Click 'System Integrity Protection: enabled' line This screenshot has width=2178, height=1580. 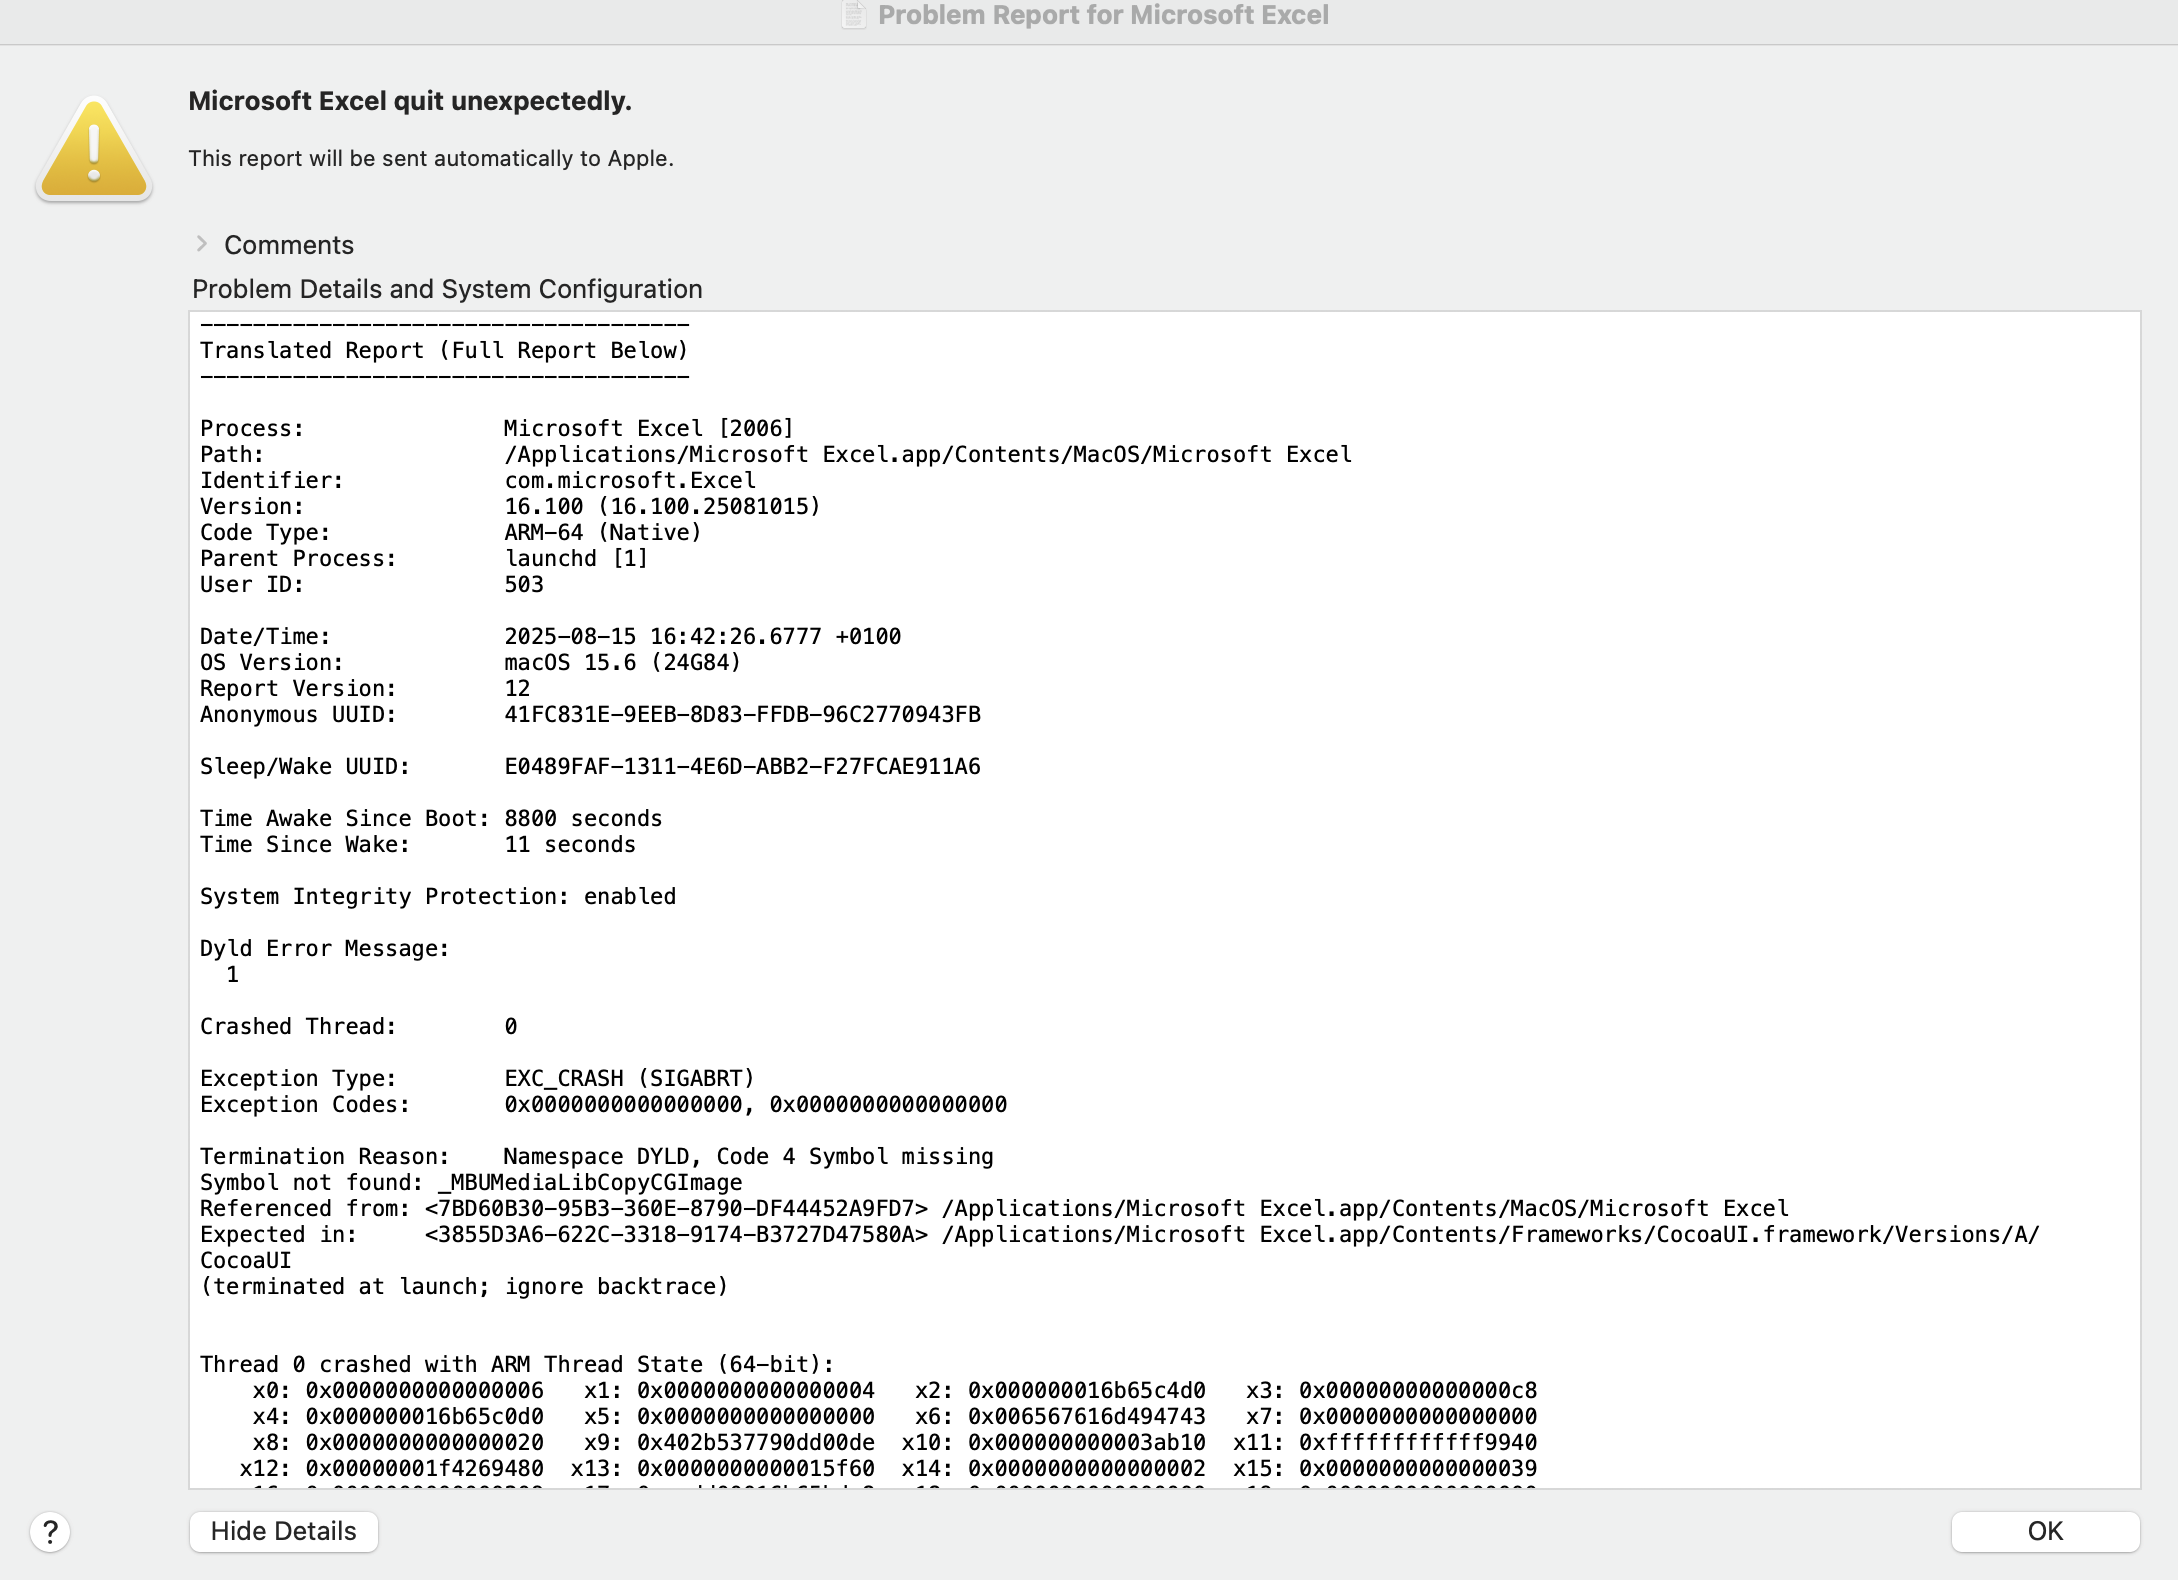438,896
